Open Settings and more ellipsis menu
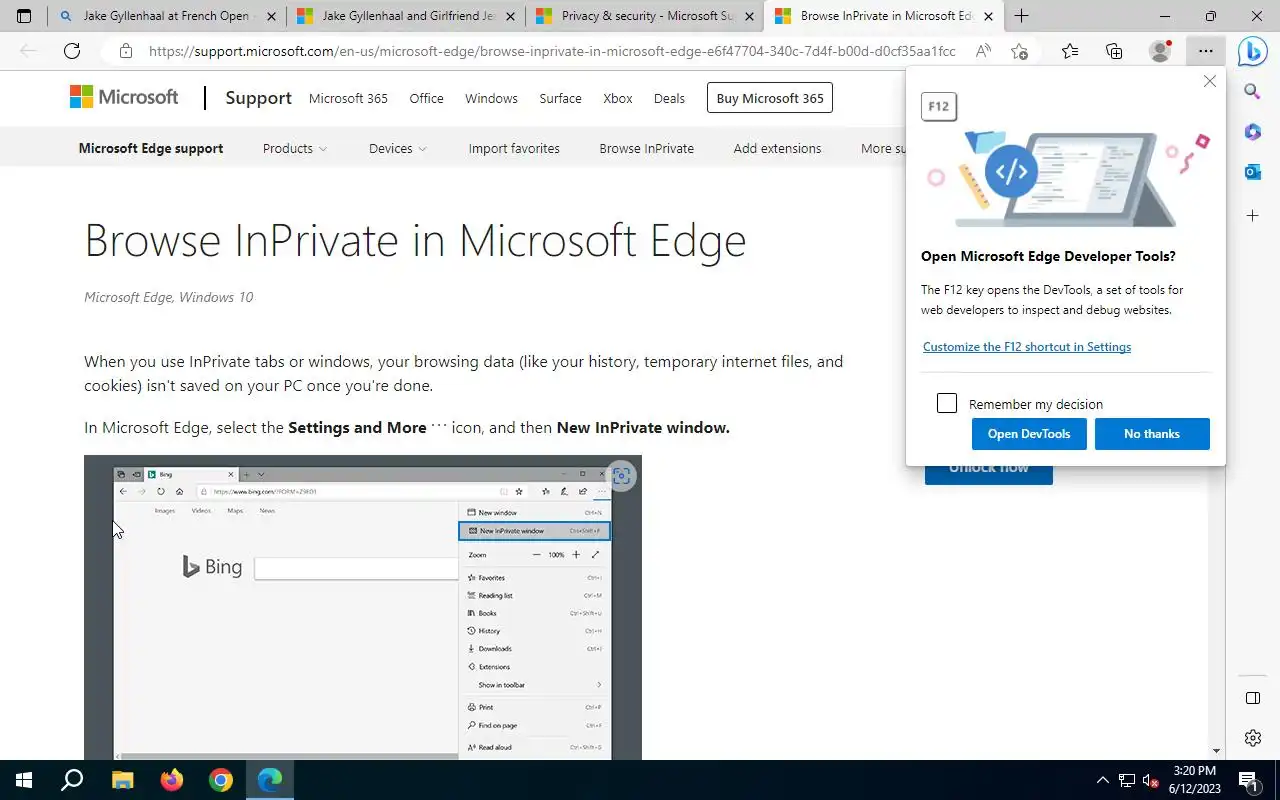Viewport: 1280px width, 800px height. pyautogui.click(x=1204, y=51)
